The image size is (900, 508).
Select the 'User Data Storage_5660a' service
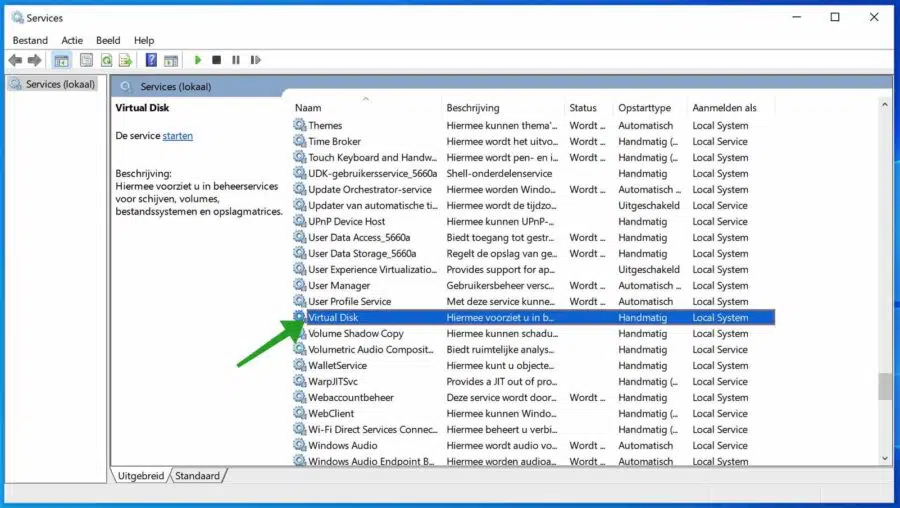(362, 253)
